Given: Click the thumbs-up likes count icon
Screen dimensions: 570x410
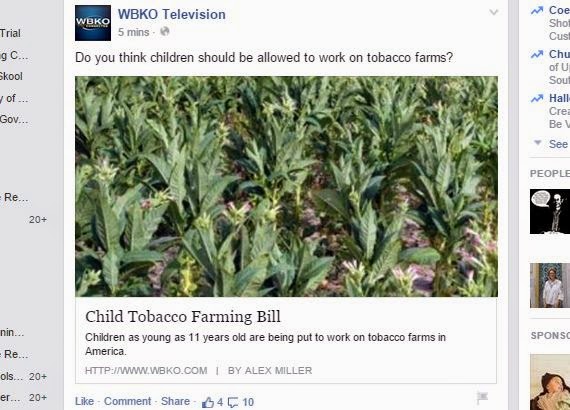Looking at the screenshot, I should coord(208,402).
